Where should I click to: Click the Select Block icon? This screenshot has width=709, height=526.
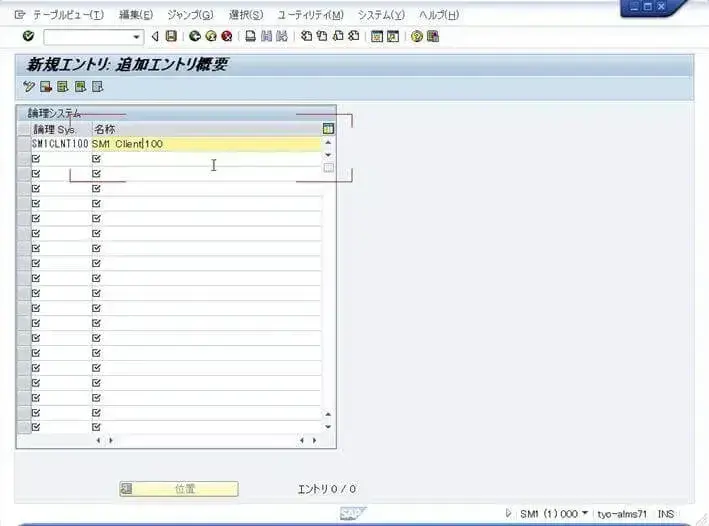tap(80, 86)
